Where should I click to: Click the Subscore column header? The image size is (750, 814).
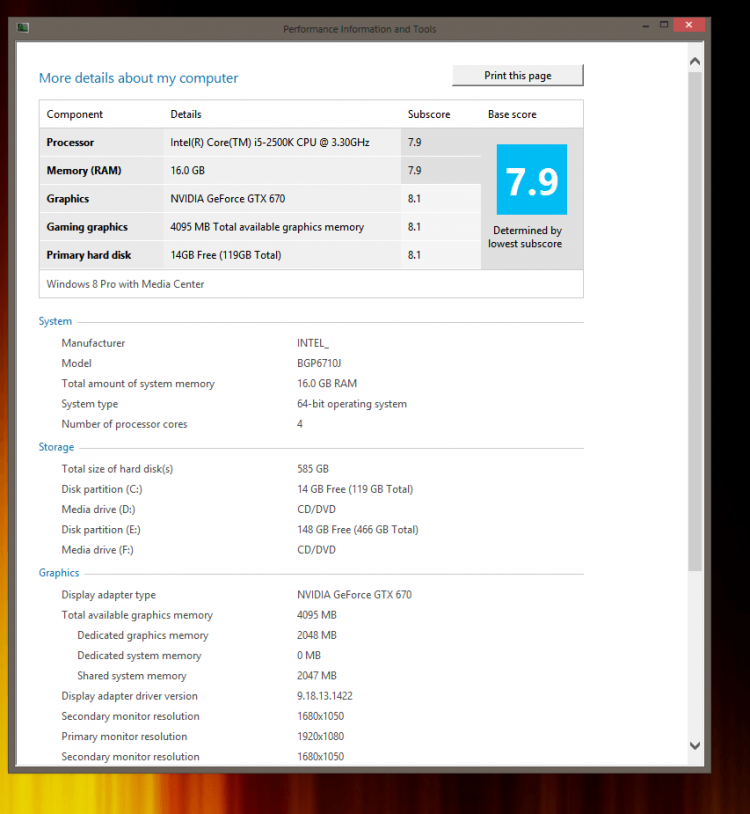pos(429,114)
